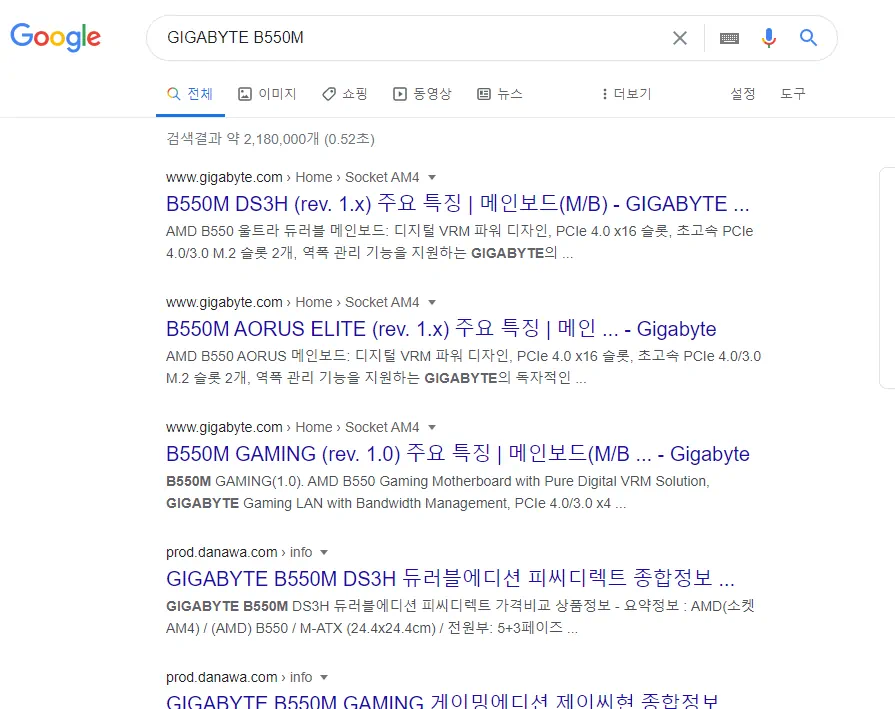
Task: Open B550M DS3H (rev. 1.x) result link
Action: pyautogui.click(x=457, y=204)
